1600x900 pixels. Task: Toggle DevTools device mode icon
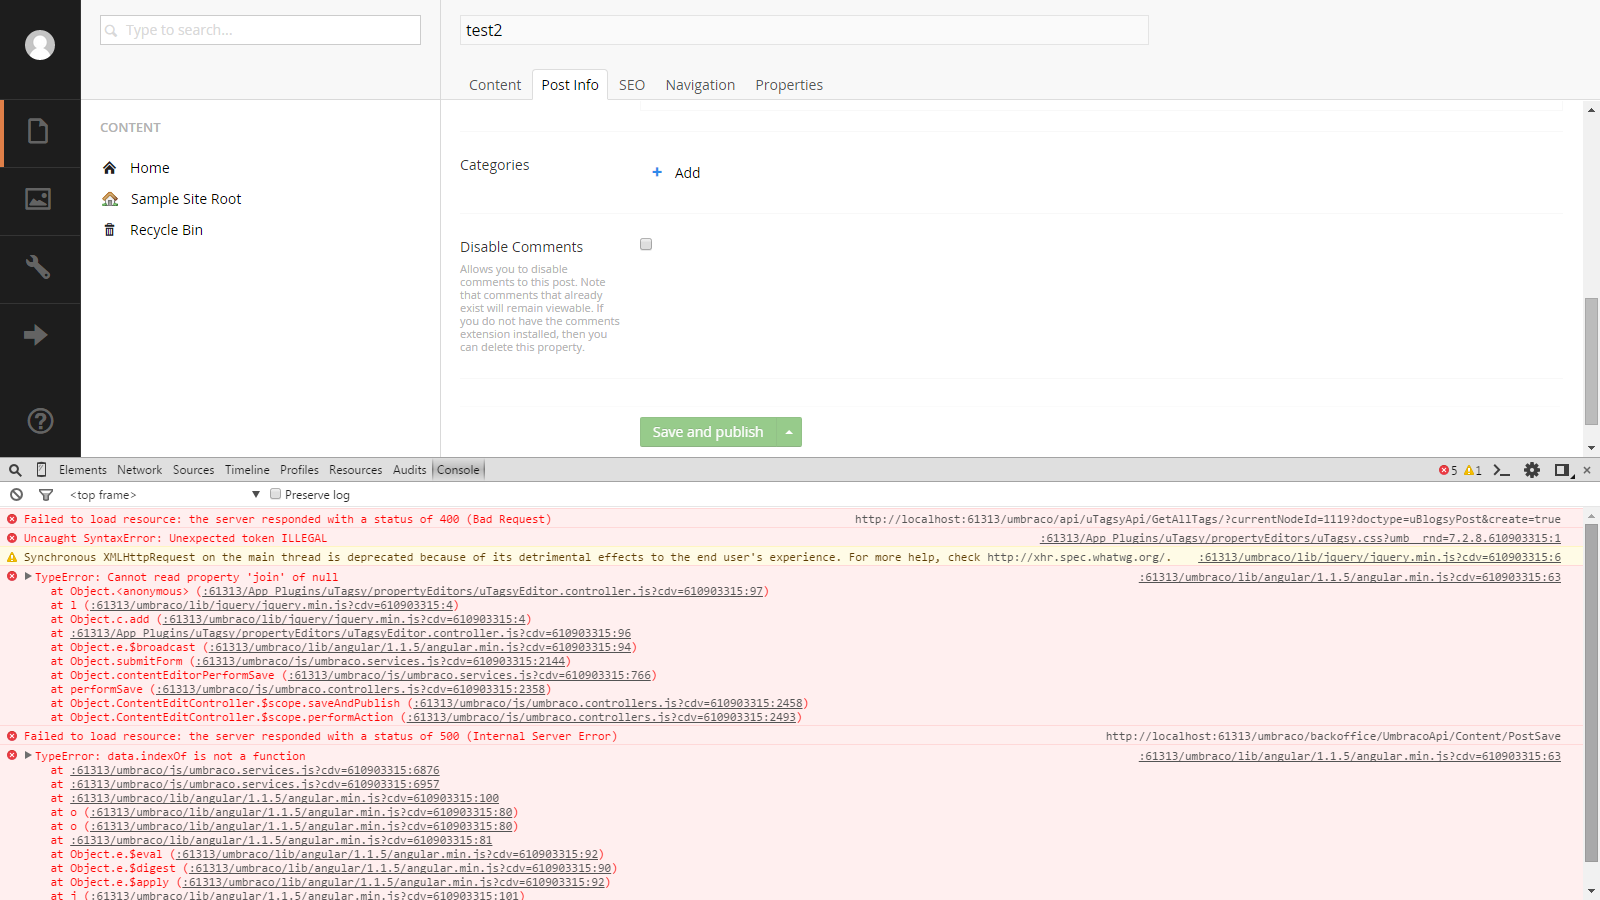(x=41, y=470)
